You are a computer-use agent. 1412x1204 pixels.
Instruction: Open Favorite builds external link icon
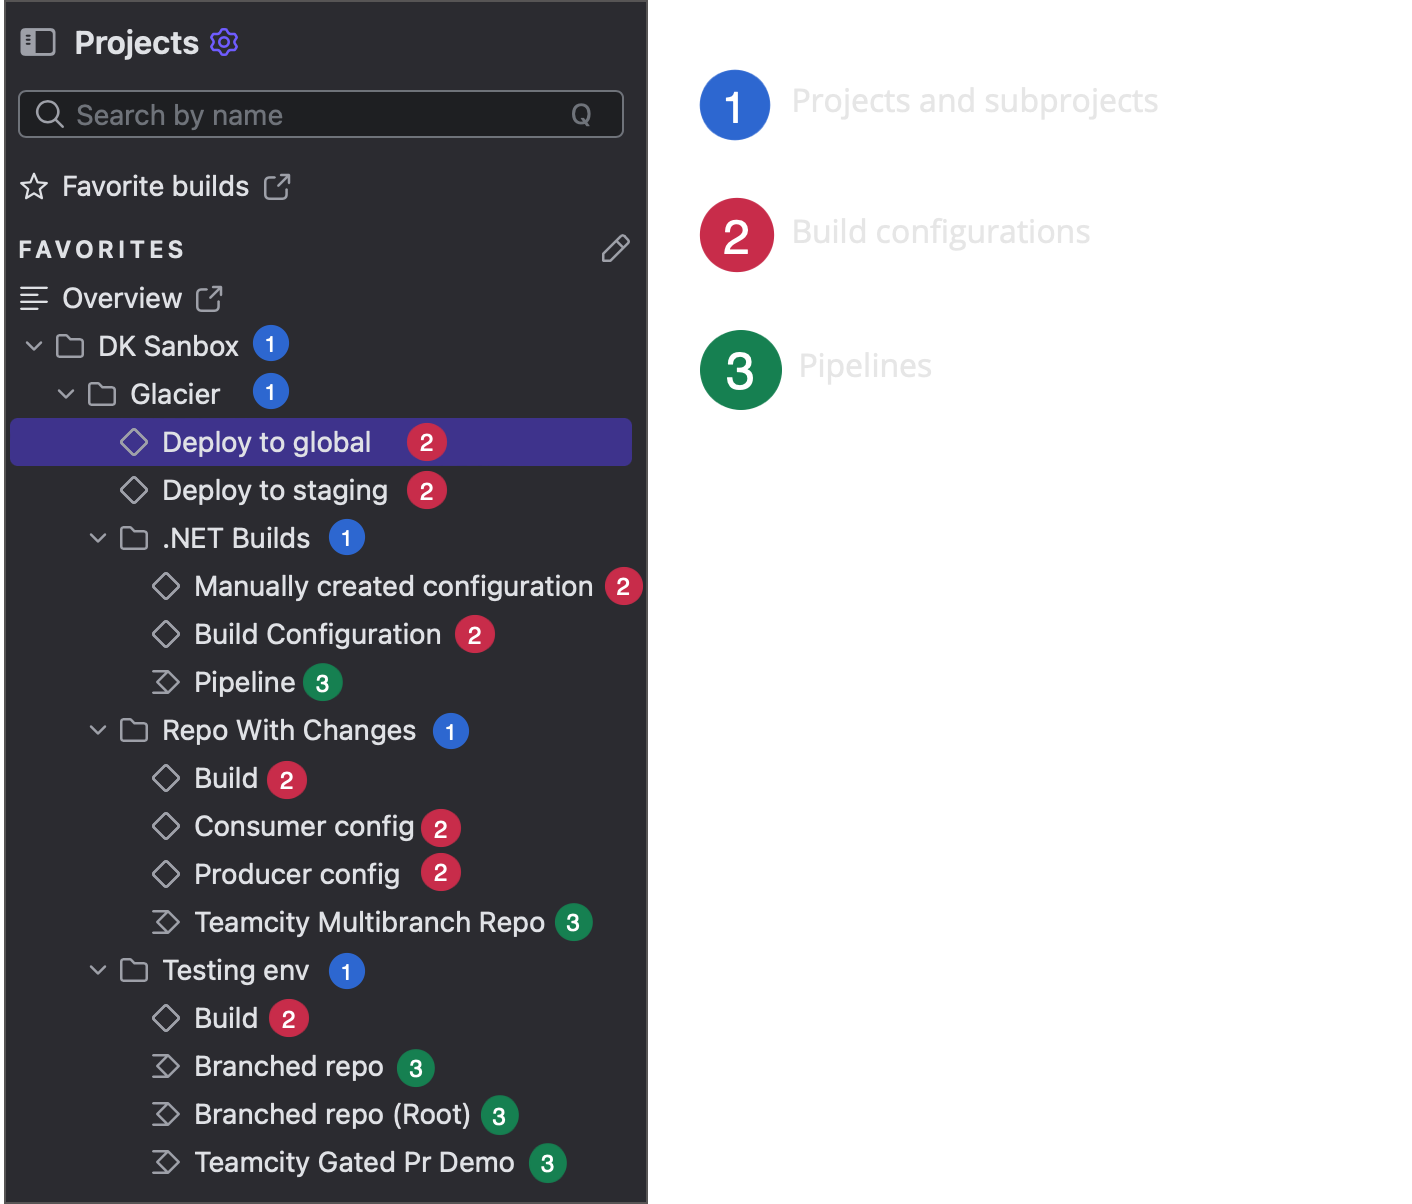277,187
